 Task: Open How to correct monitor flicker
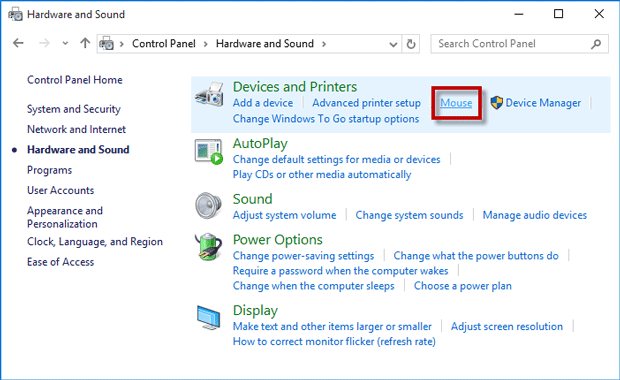(x=334, y=342)
